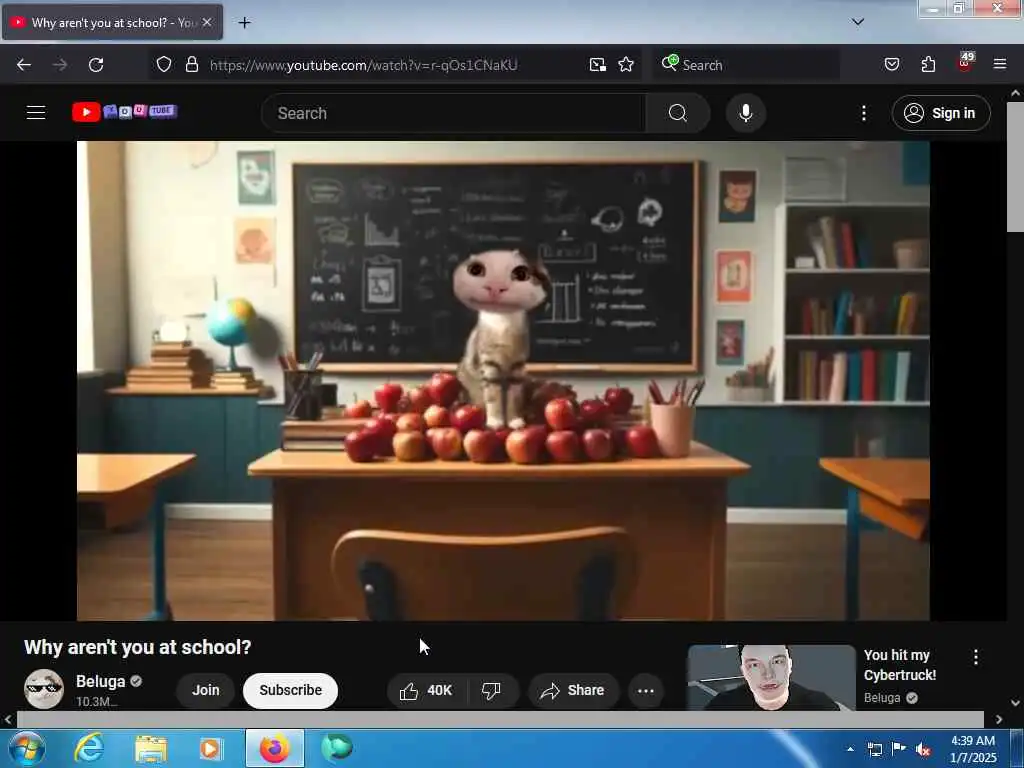Open File Explorer folder on taskbar
Viewport: 1024px width, 768px height.
(x=151, y=748)
